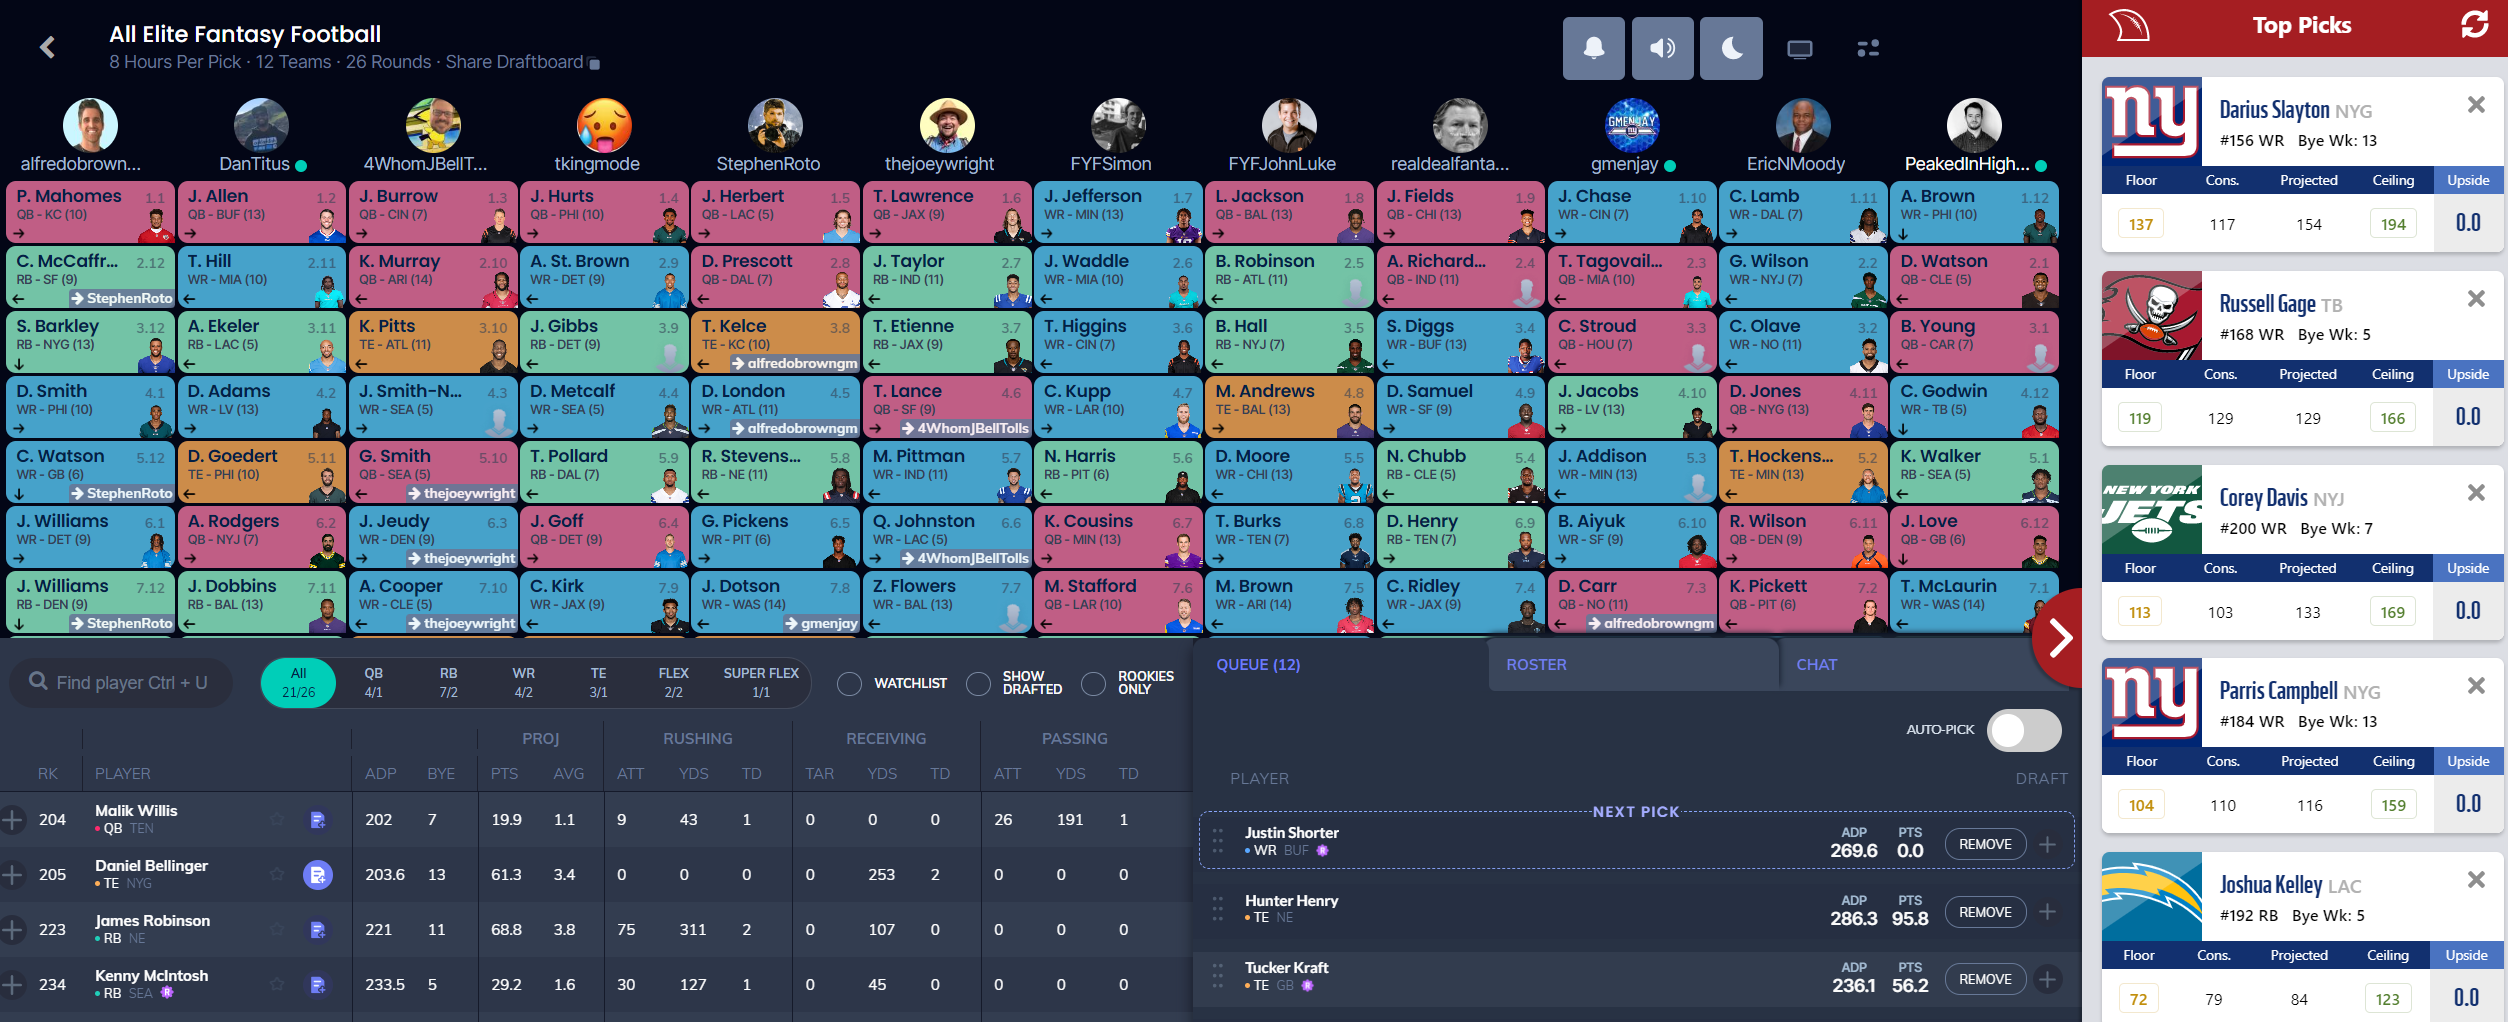Viewport: 2508px width, 1022px height.
Task: Add Daniel Bellinger to queue with plus
Action: click(12, 875)
